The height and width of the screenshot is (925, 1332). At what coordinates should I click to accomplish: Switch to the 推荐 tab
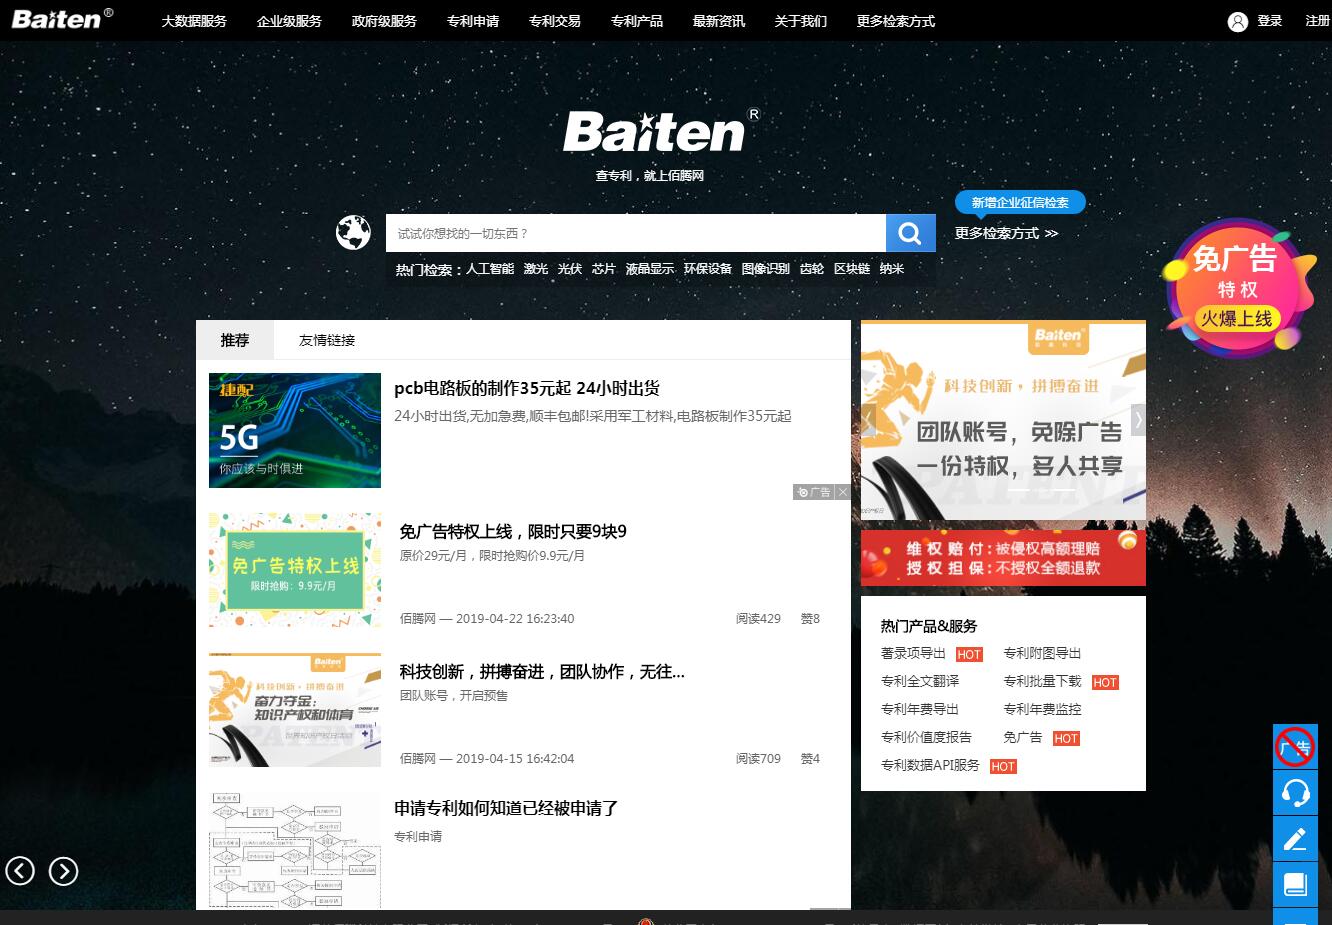pos(235,340)
